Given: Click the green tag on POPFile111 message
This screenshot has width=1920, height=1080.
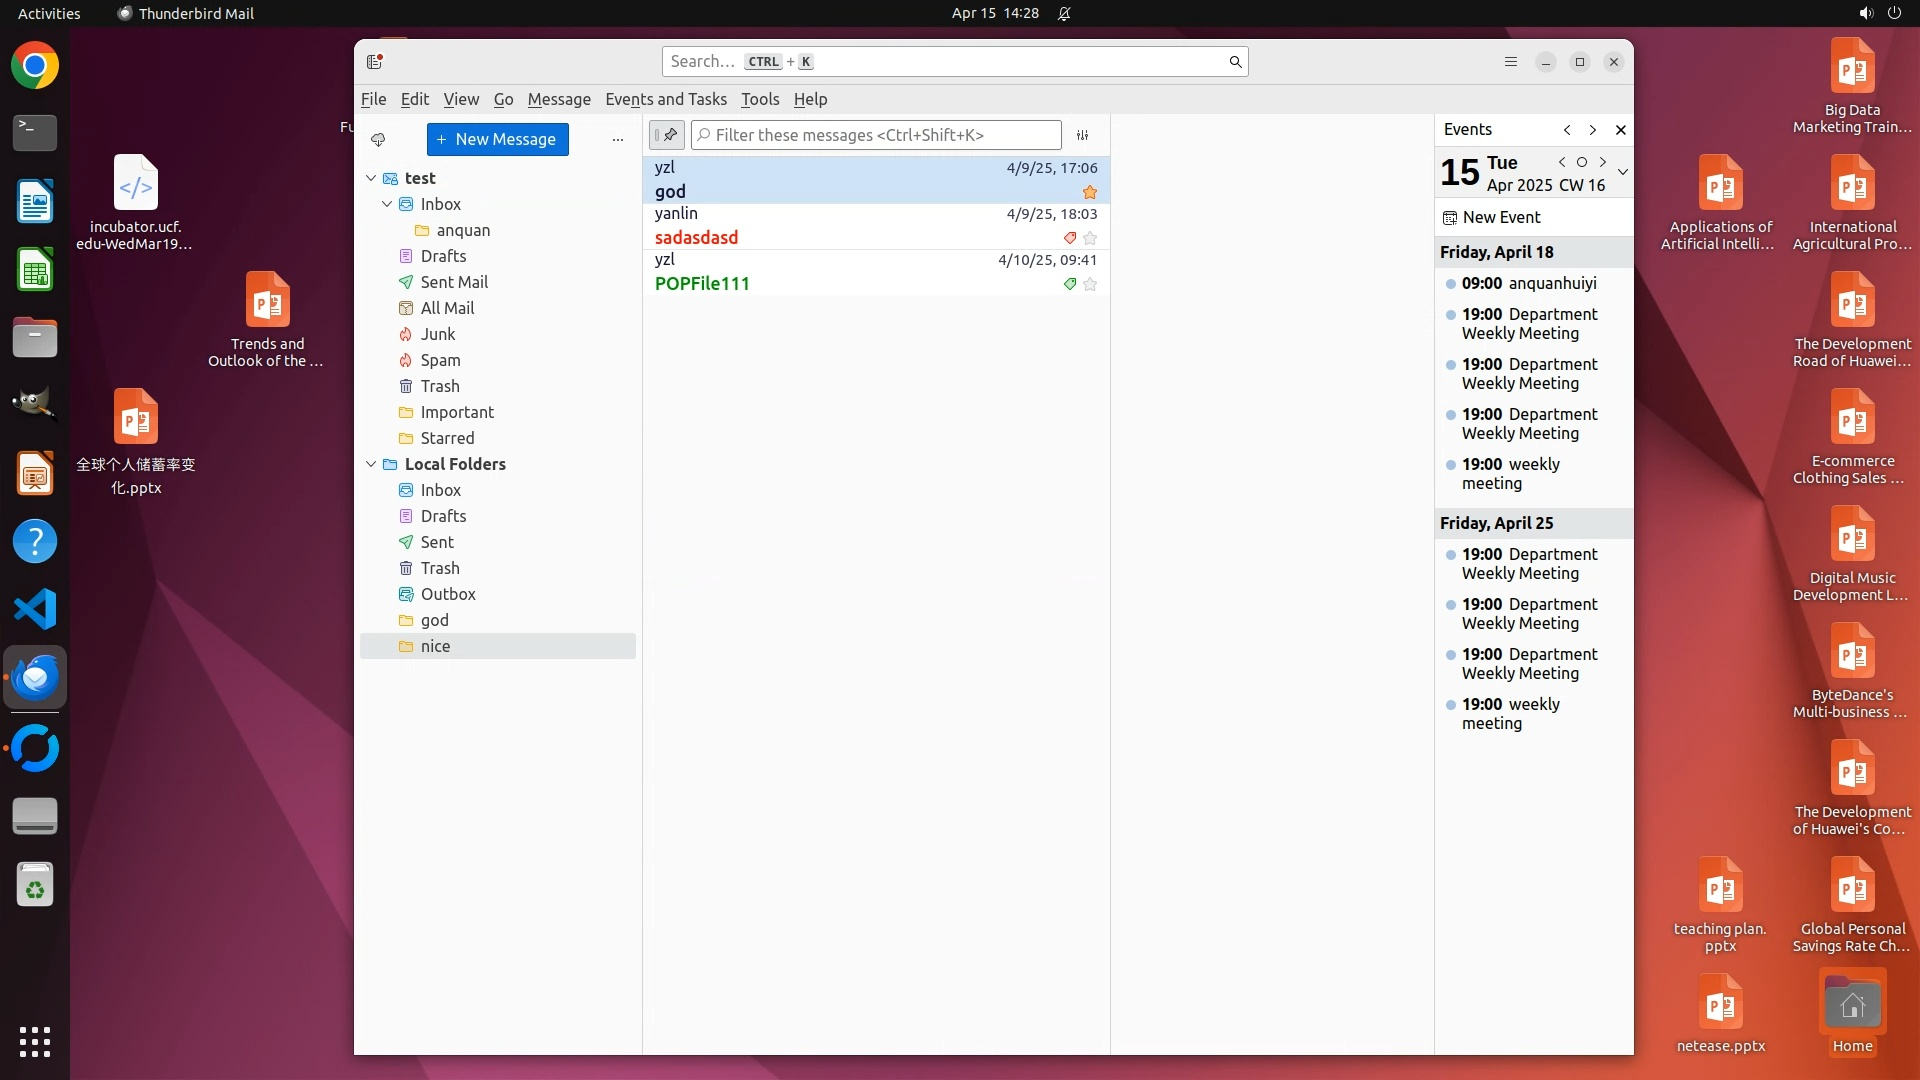Looking at the screenshot, I should [1069, 284].
